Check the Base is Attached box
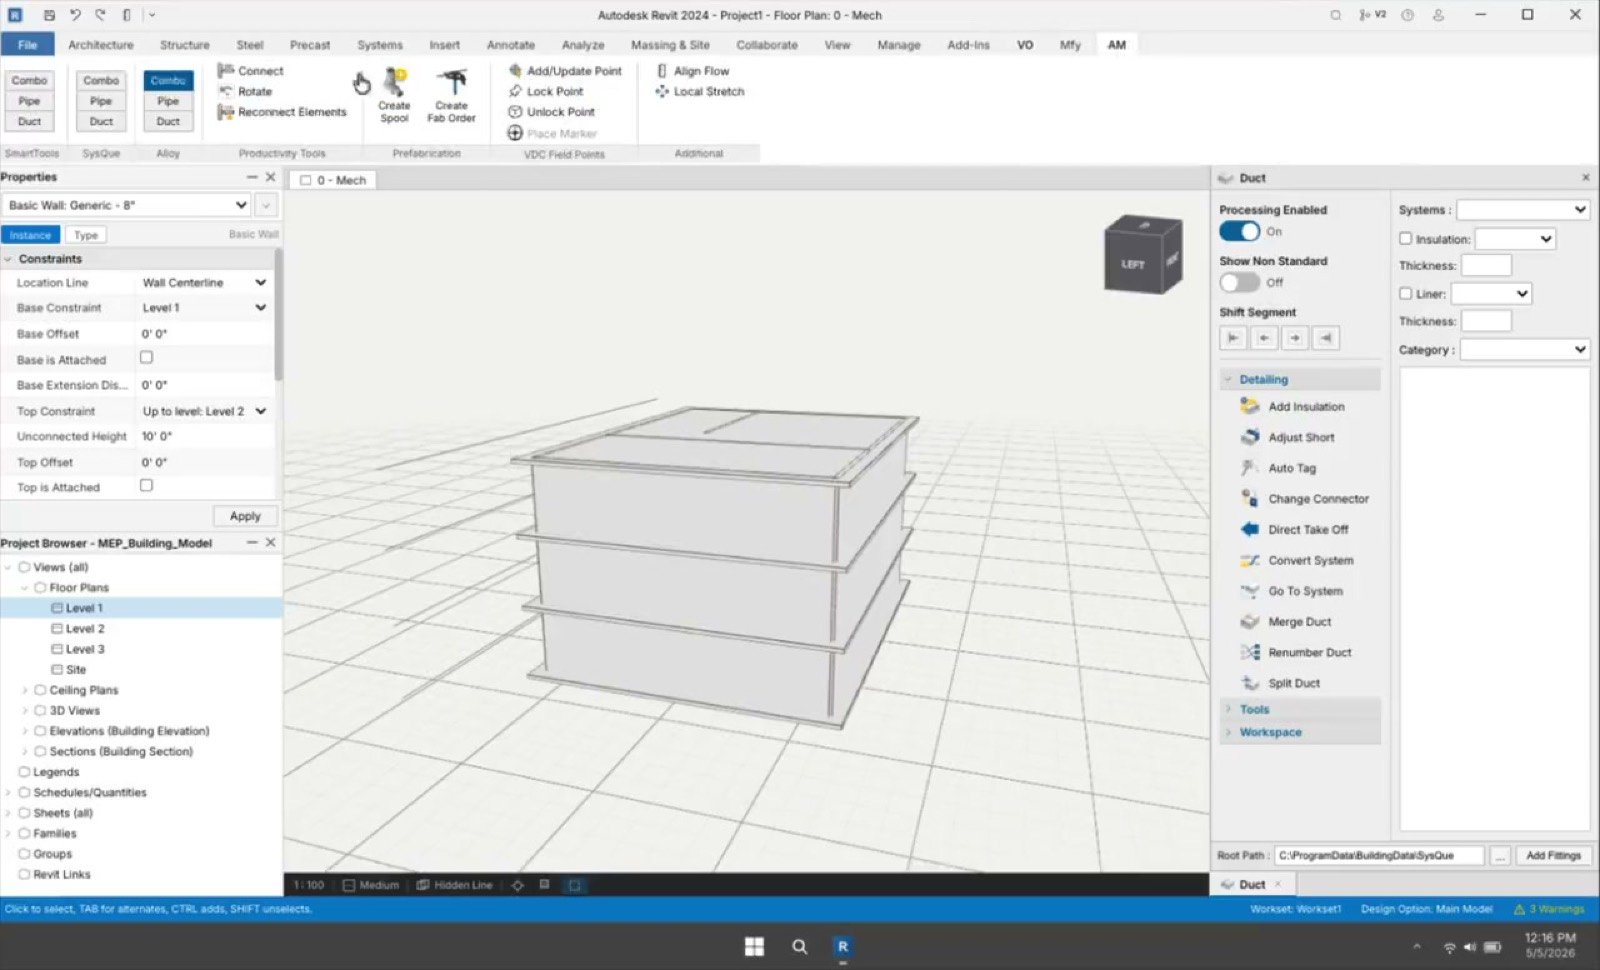1600x970 pixels. 146,357
